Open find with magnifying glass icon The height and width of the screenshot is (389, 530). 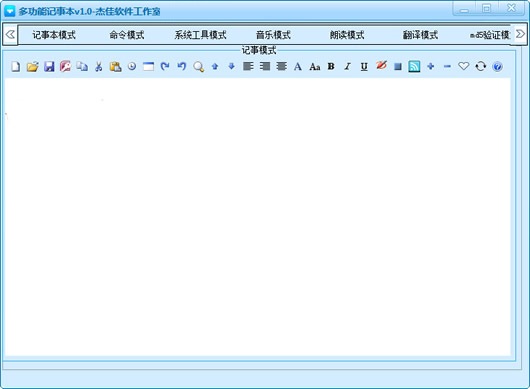(198, 67)
